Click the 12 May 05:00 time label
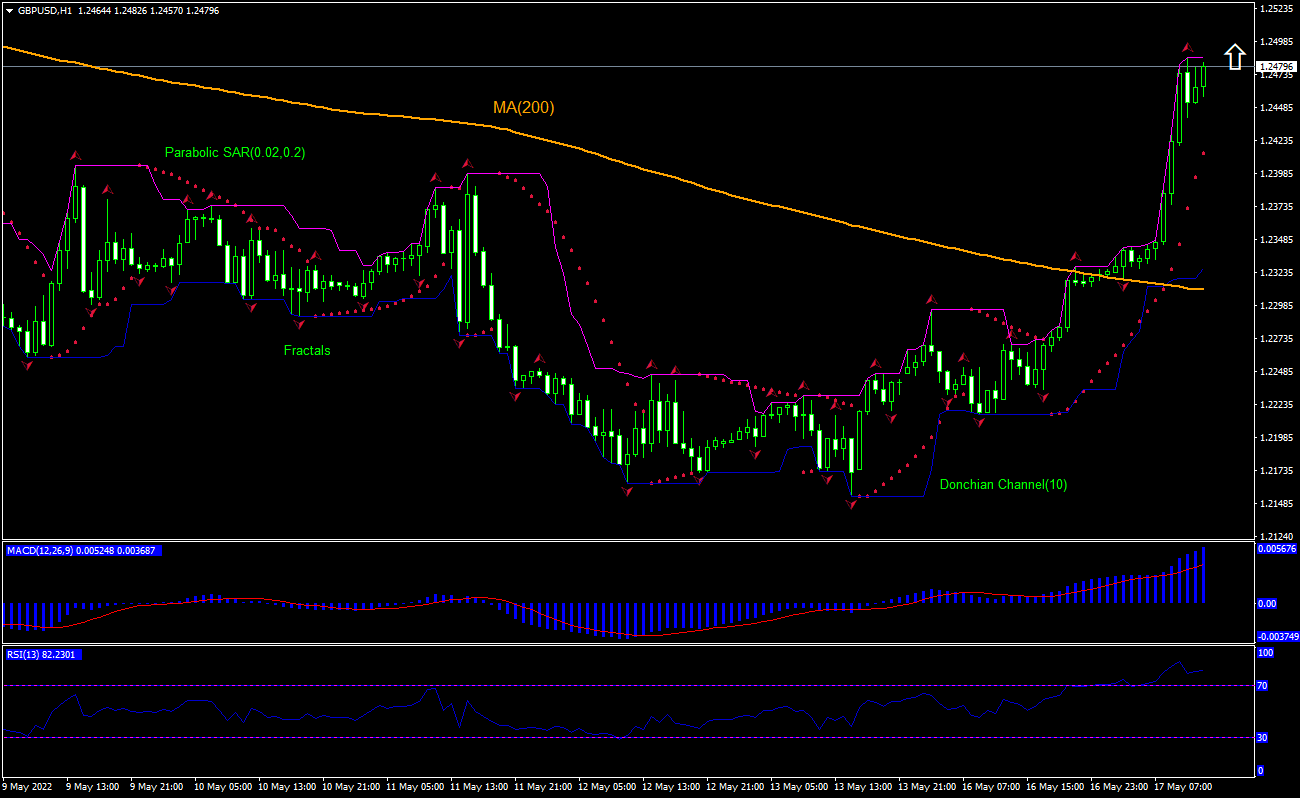Screen dimensions: 1300x798 605,787
